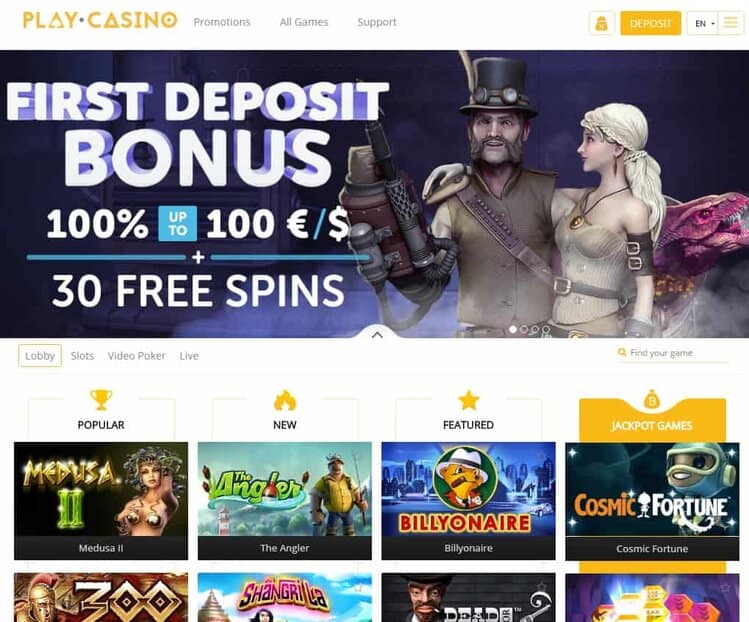Open the Support link
749x622 pixels.
click(377, 22)
